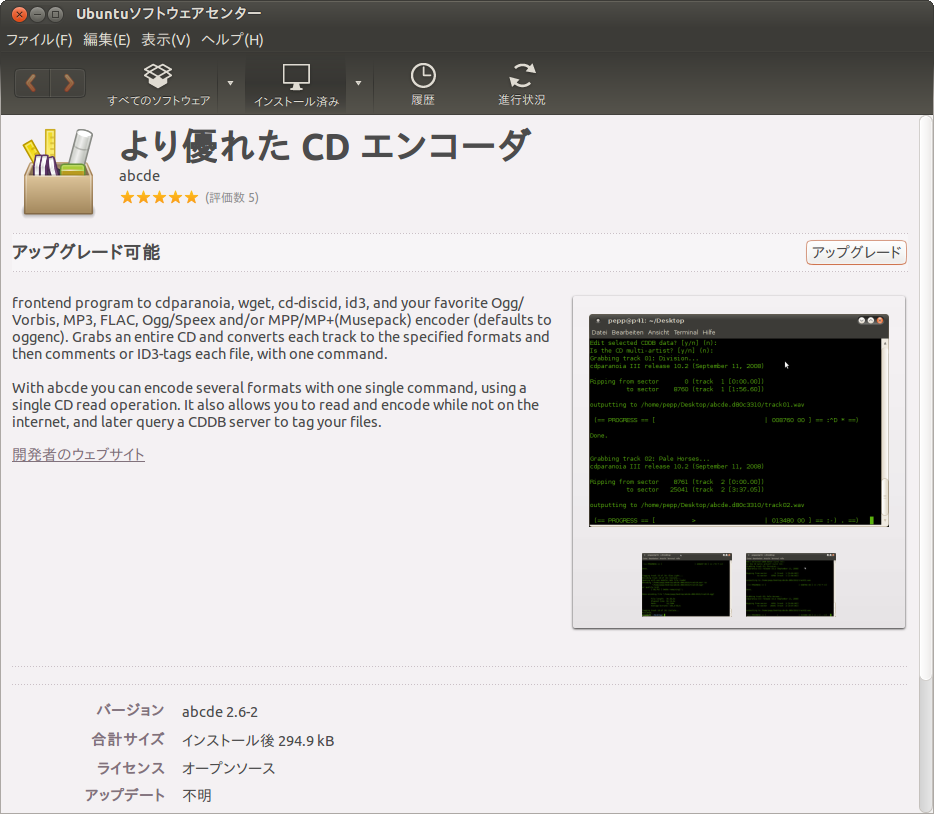Screen dimensions: 934x814
Task: Open the ファイル(F) menu
Action: point(39,40)
